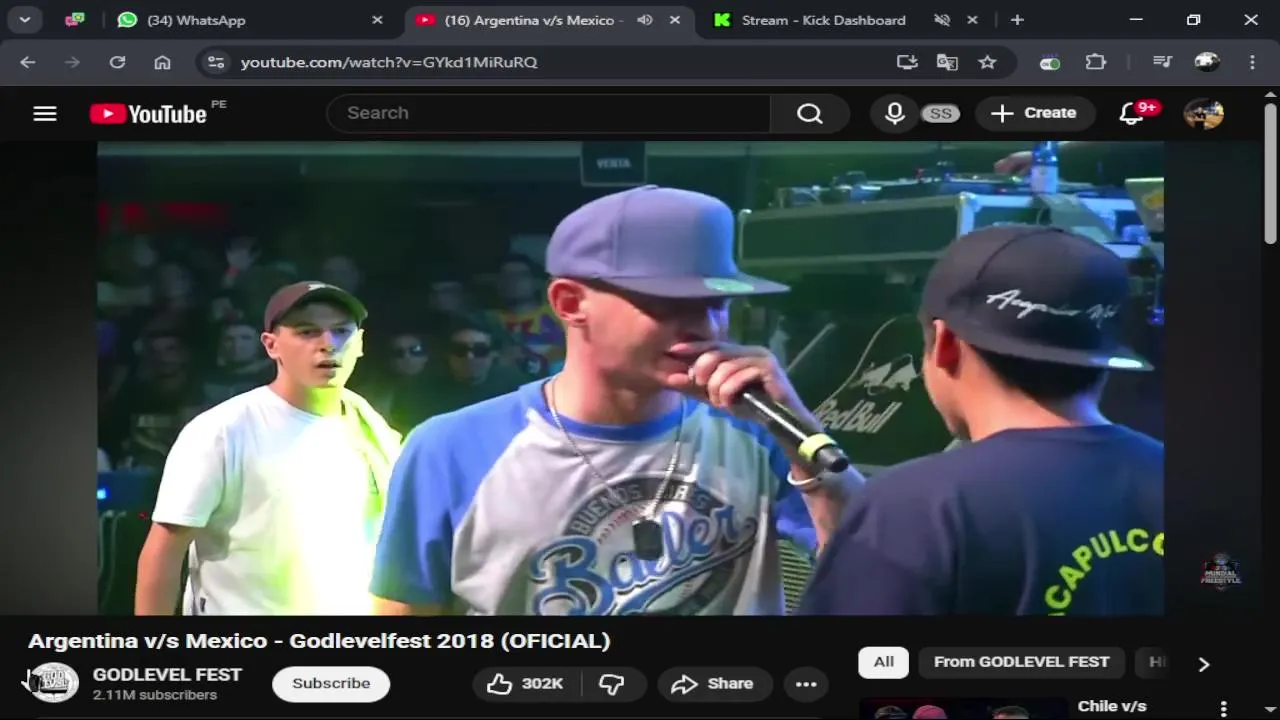Install app icon in address bar

[x=907, y=62]
